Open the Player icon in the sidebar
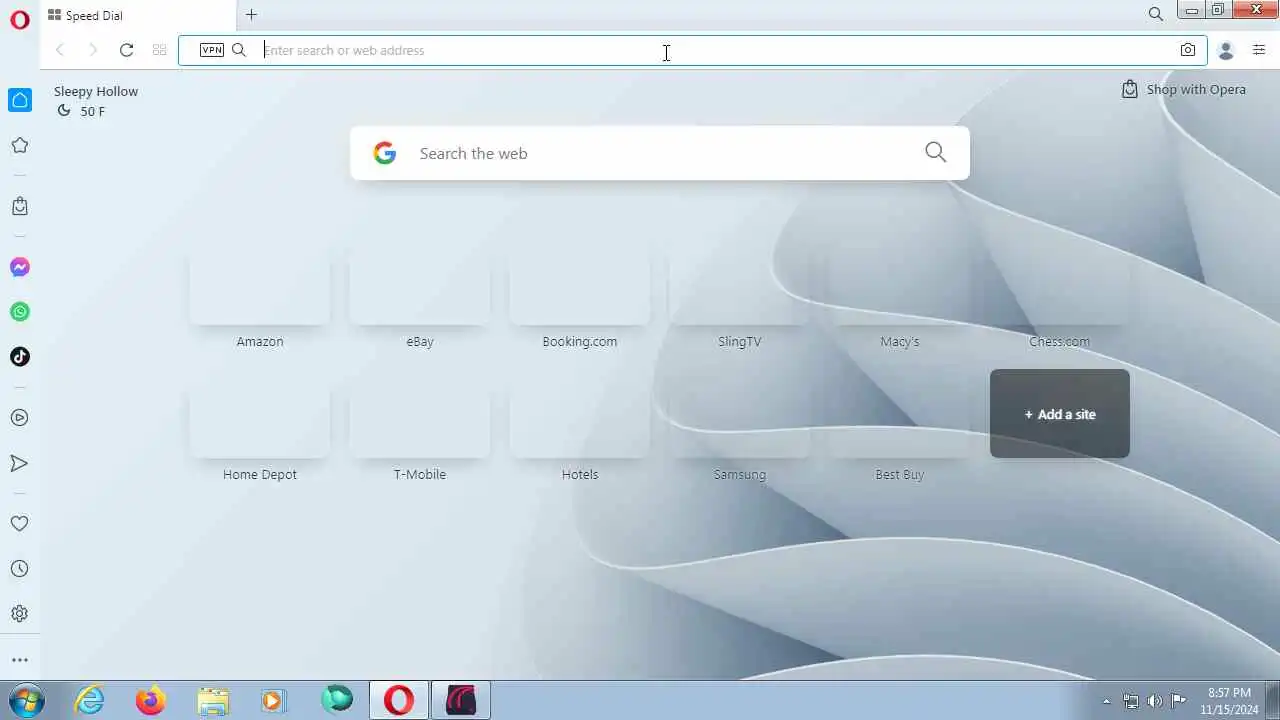 click(x=20, y=418)
